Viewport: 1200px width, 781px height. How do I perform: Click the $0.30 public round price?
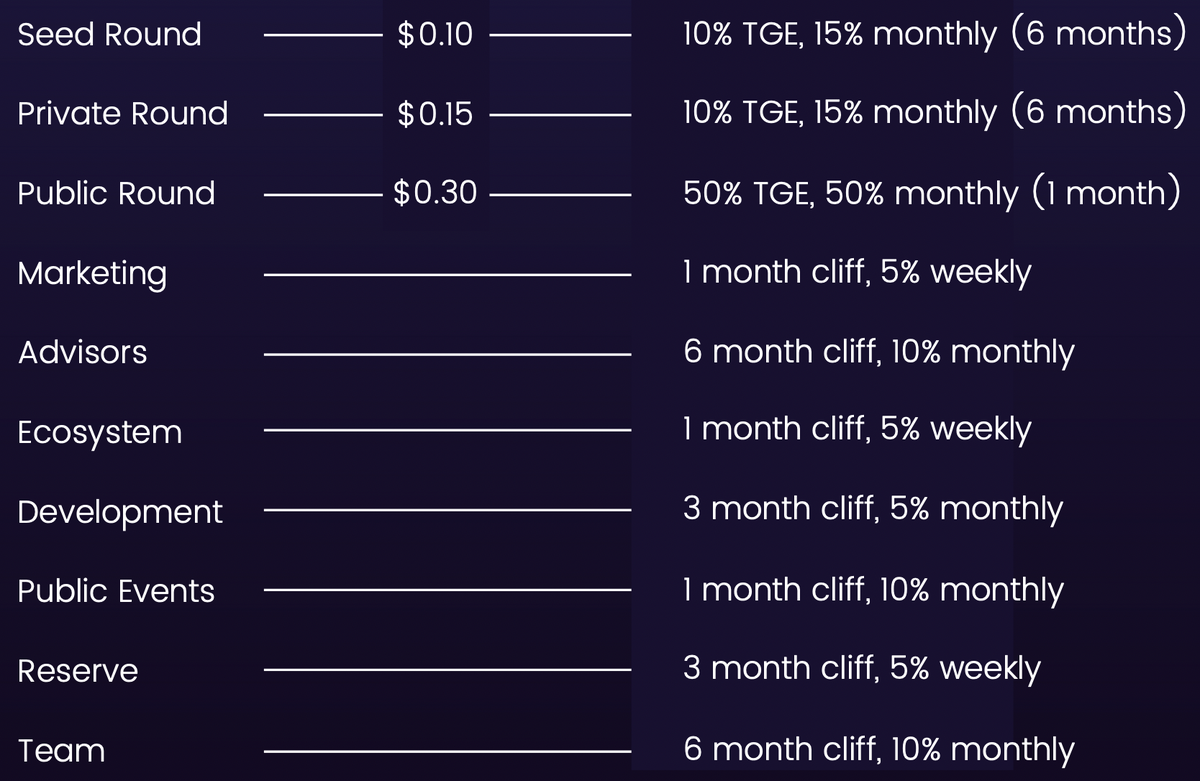tap(435, 193)
